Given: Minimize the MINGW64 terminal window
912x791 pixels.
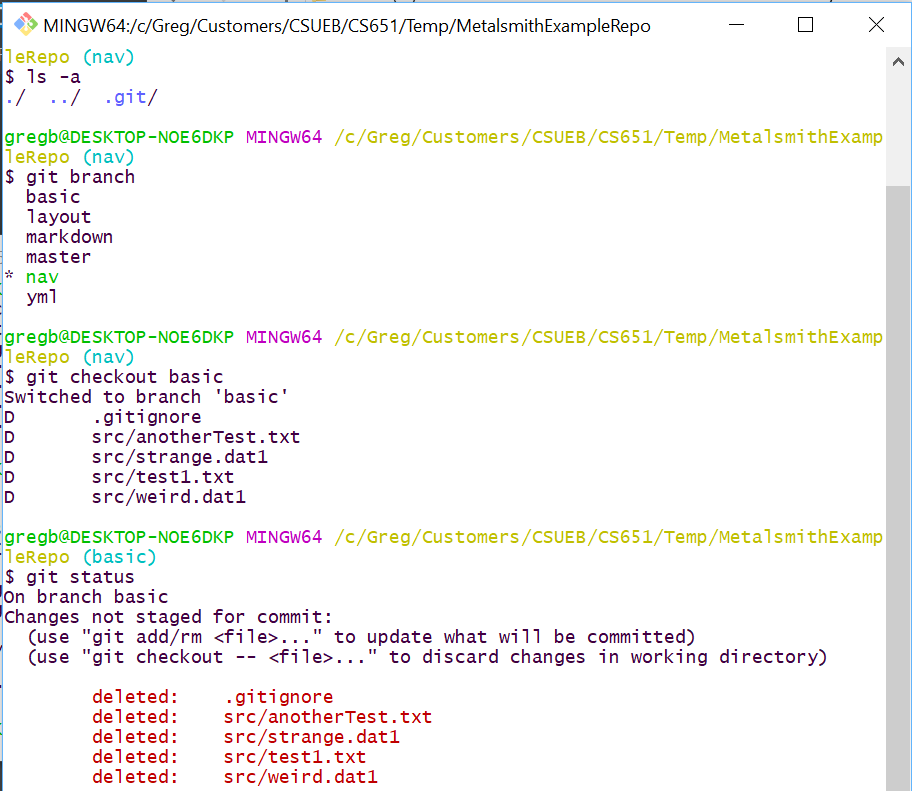Looking at the screenshot, I should [737, 25].
